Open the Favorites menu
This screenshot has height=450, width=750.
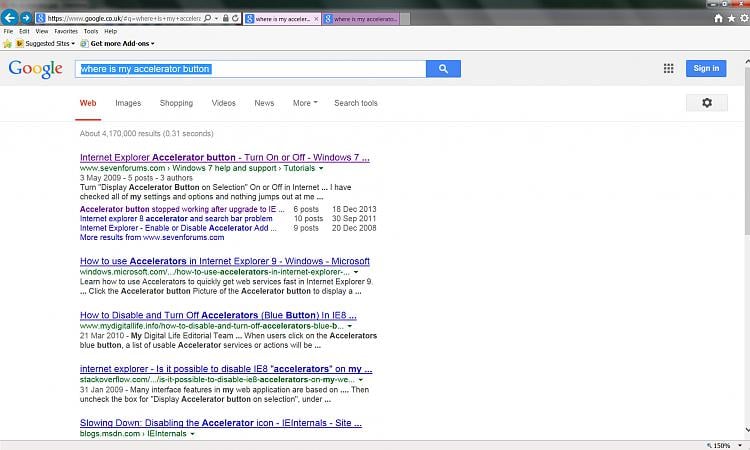[66, 31]
